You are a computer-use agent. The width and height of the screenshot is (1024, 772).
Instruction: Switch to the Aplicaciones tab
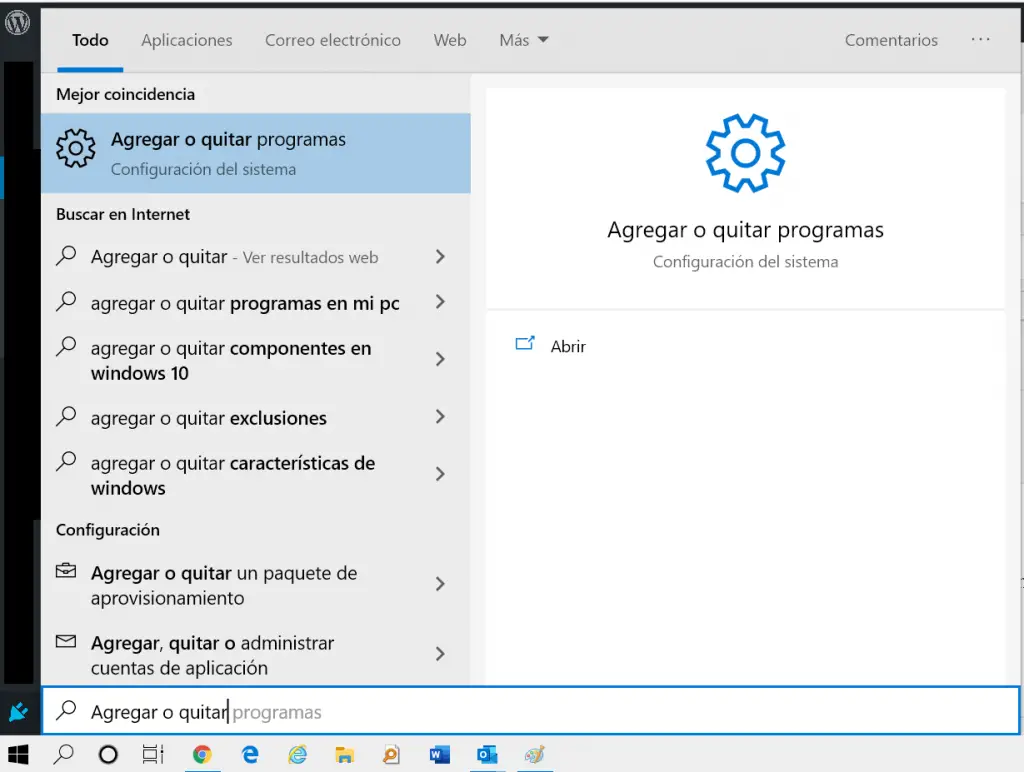click(x=187, y=40)
